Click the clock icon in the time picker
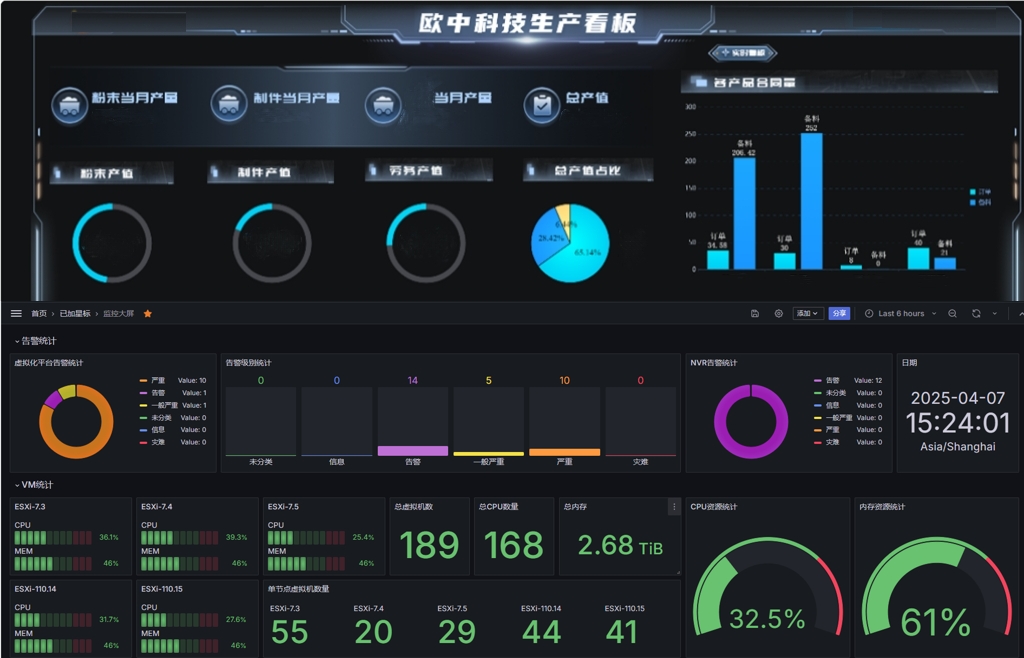 [870, 313]
